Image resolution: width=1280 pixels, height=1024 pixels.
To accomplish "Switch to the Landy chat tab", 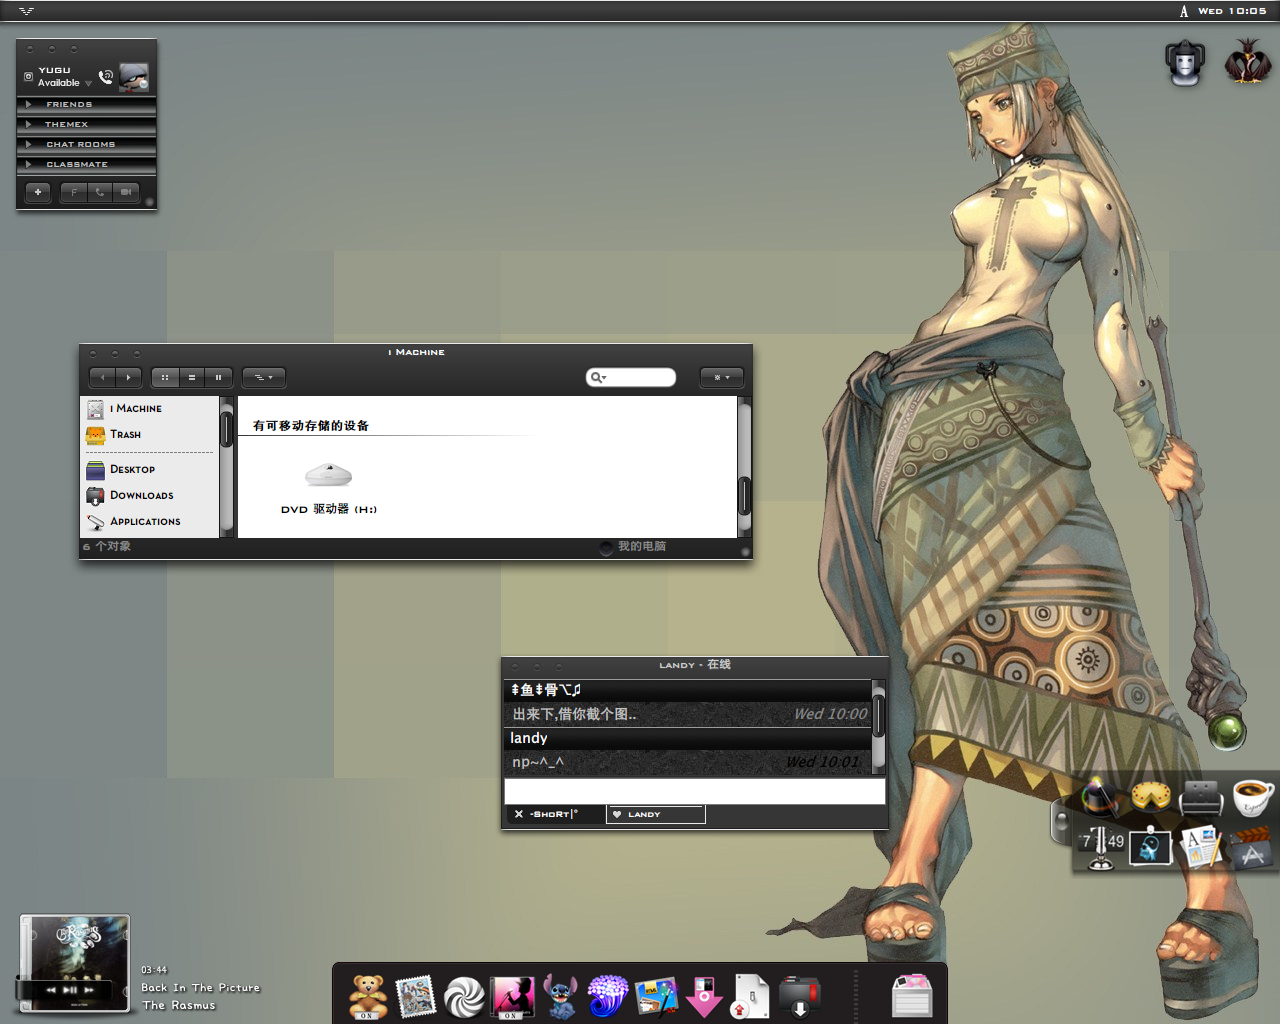I will tap(656, 814).
